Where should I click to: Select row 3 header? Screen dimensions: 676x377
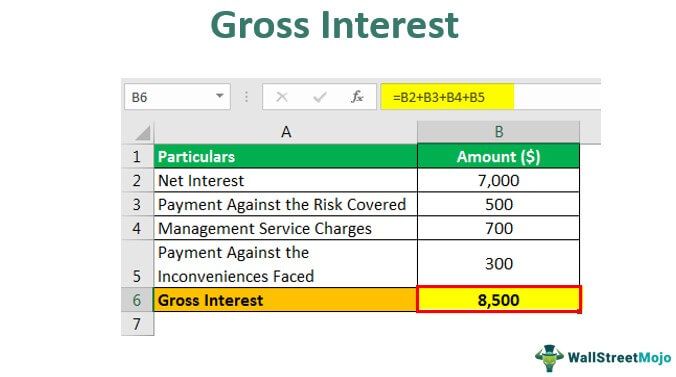click(138, 204)
